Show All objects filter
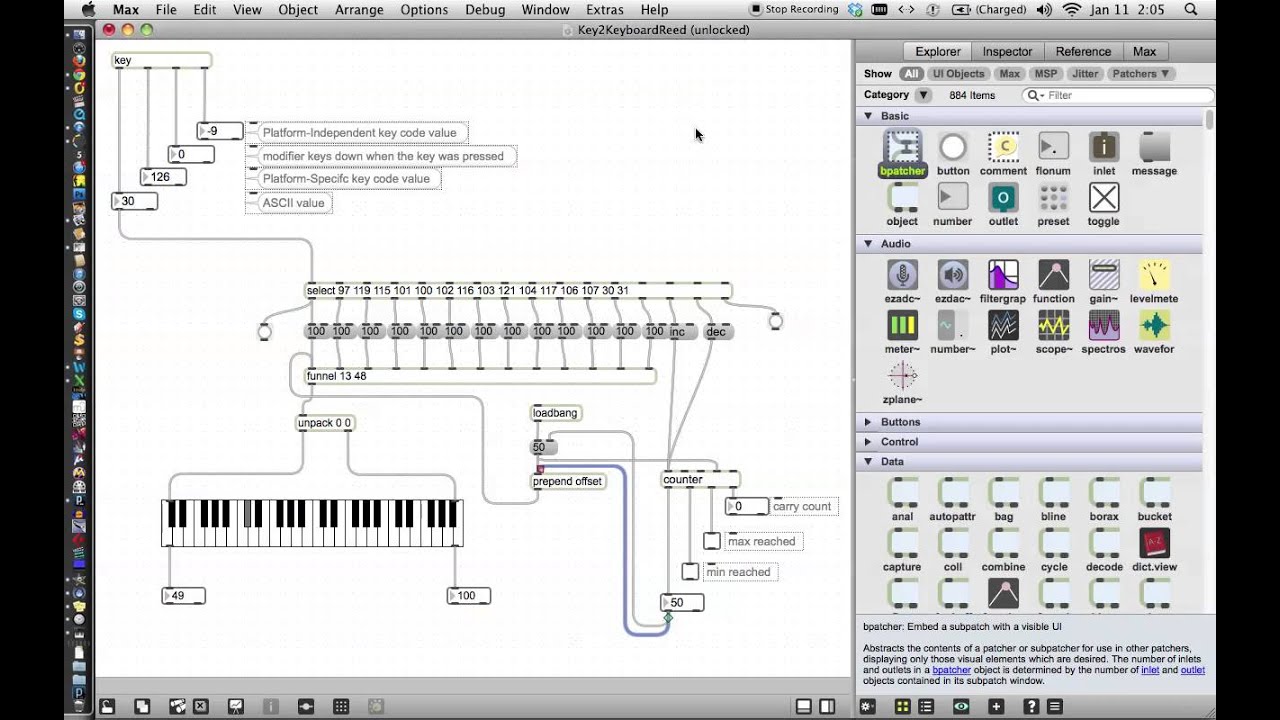This screenshot has height=720, width=1280. (x=911, y=74)
